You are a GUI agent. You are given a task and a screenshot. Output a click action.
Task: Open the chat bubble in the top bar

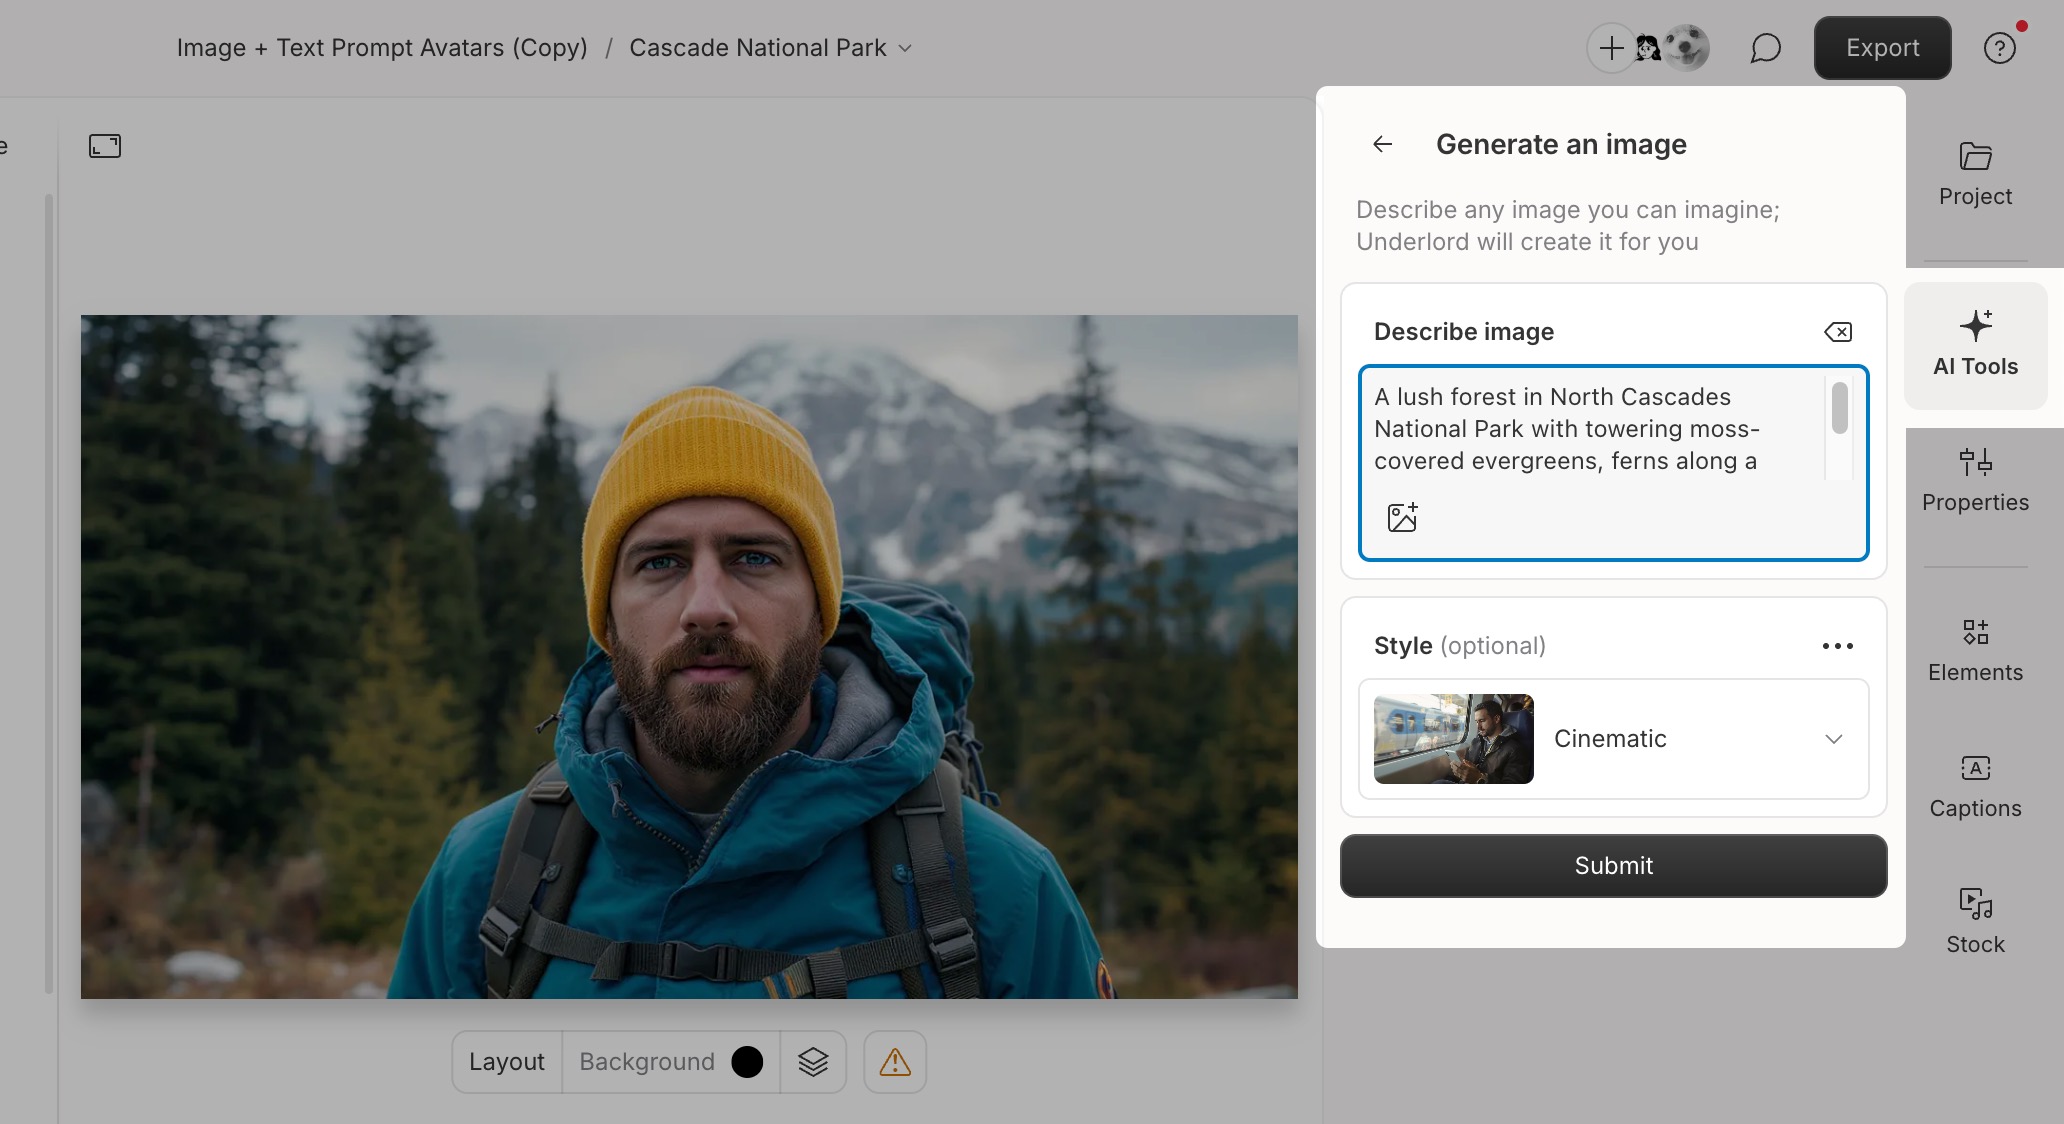pyautogui.click(x=1765, y=47)
